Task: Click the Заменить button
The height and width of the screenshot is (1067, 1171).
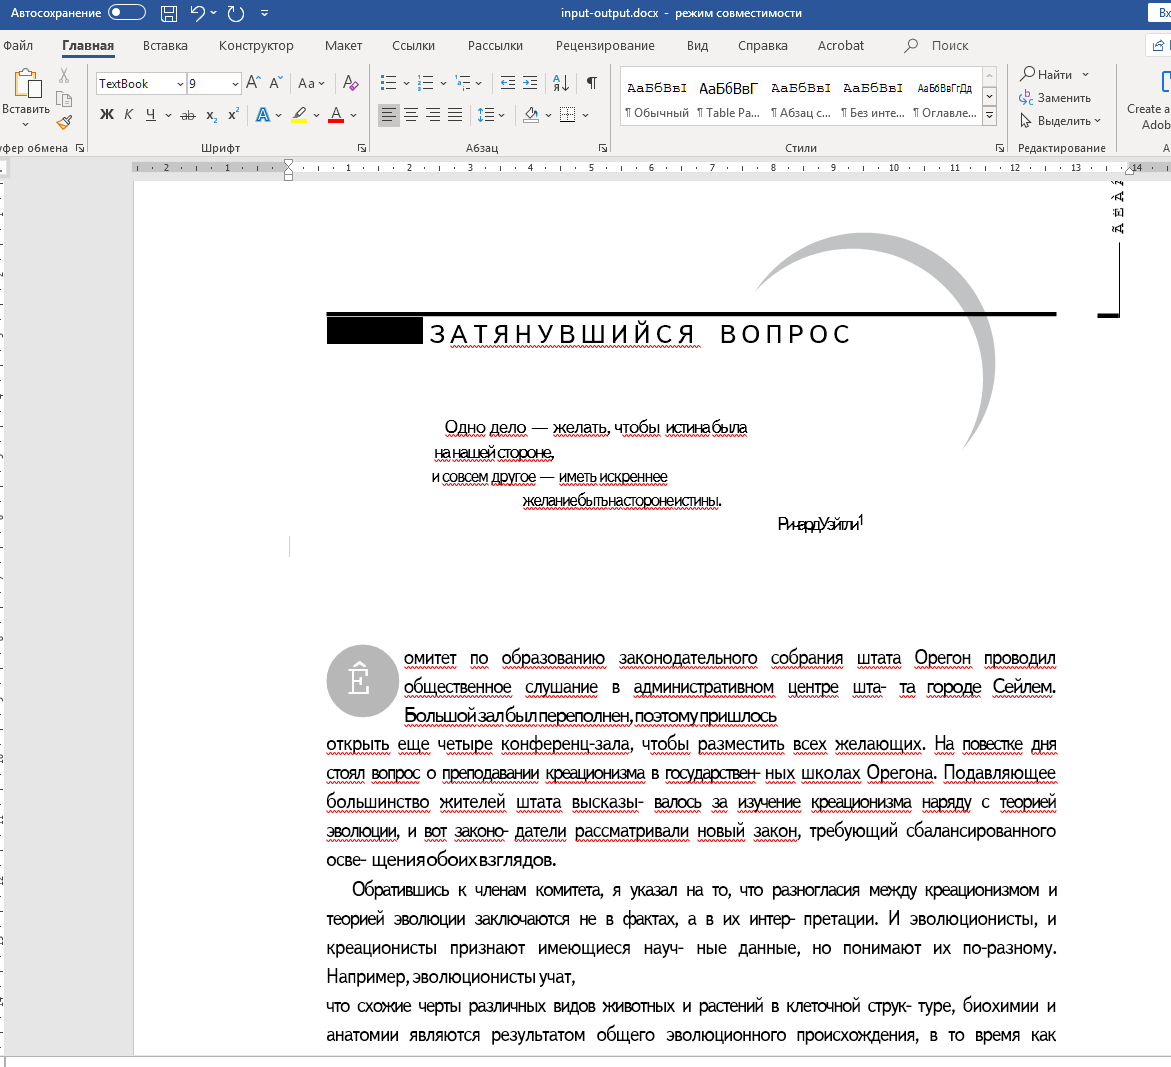Action: tap(1054, 98)
